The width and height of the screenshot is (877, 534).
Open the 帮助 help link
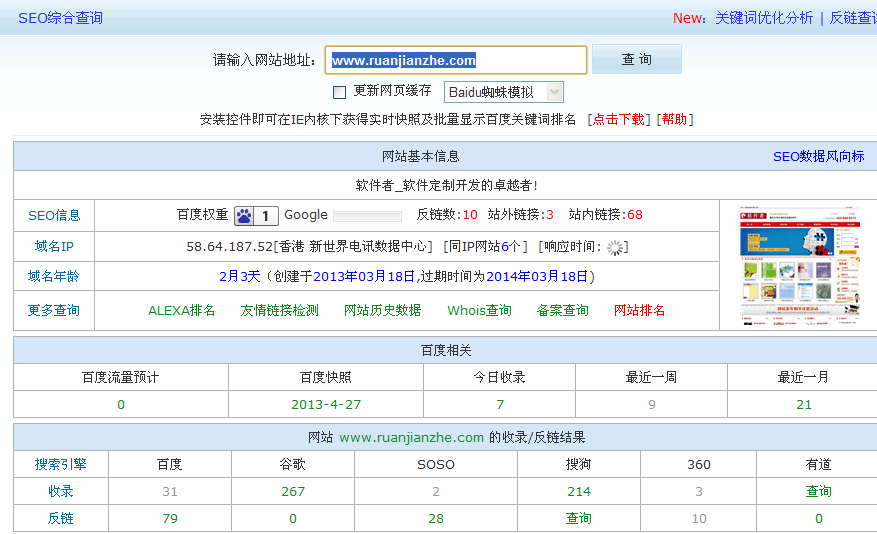coord(675,120)
